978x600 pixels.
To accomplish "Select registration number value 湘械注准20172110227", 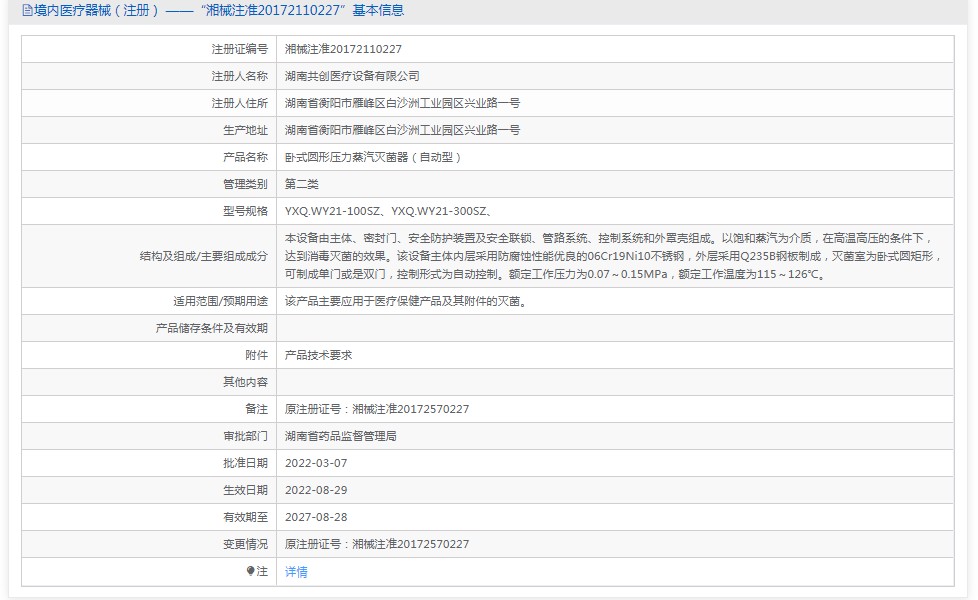I will [x=343, y=49].
